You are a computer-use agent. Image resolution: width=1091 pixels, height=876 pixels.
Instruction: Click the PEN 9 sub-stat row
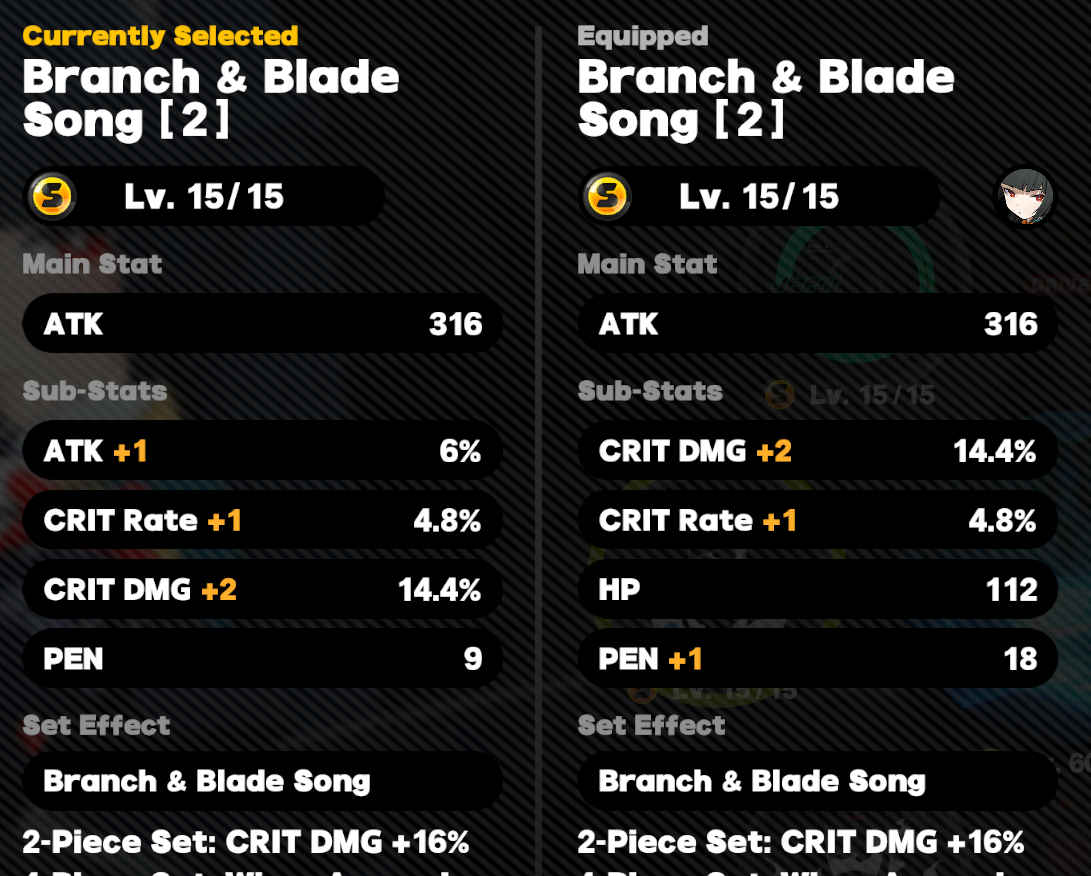262,658
